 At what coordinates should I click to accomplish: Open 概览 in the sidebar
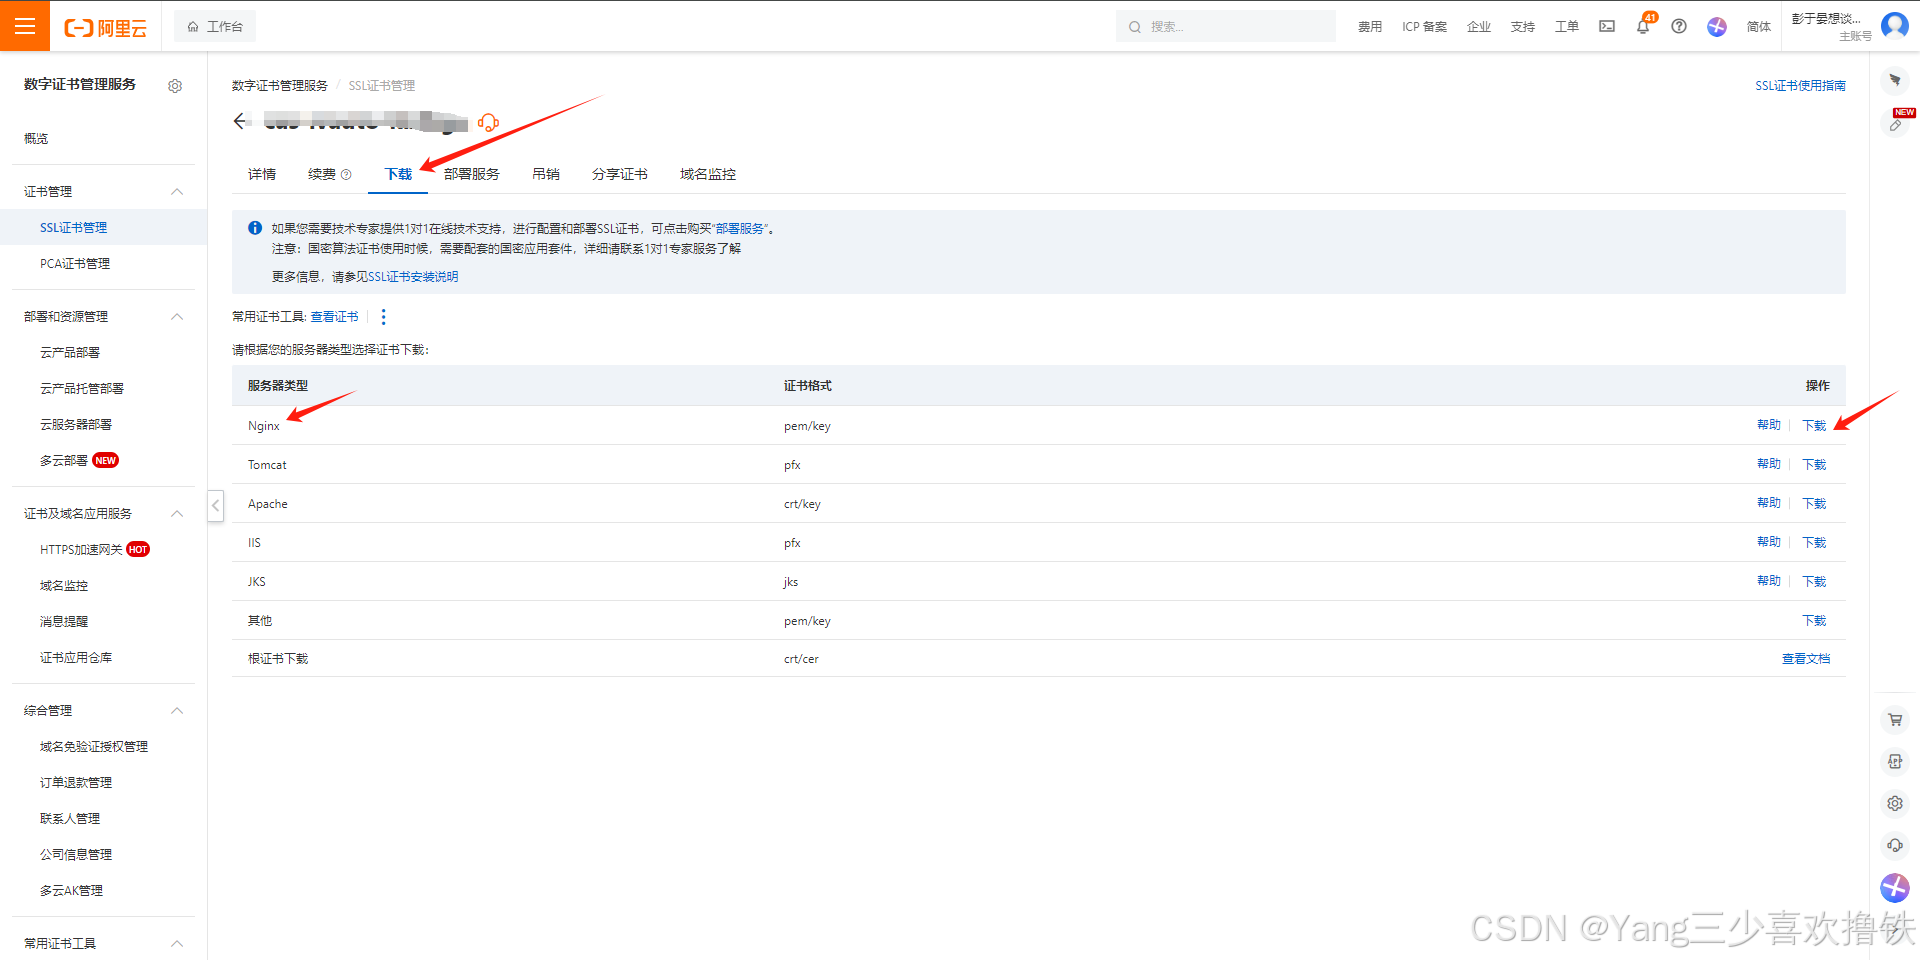coord(36,139)
